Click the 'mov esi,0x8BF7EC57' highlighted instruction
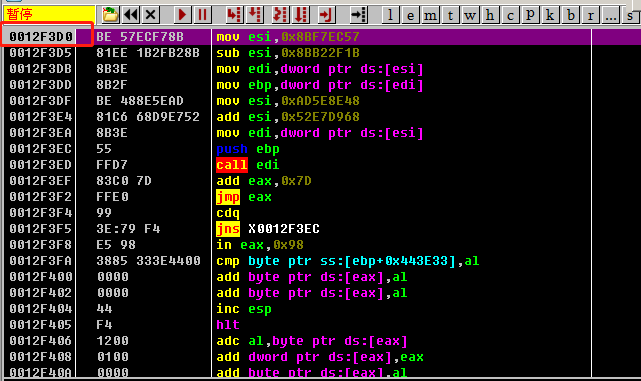Image resolution: width=641 pixels, height=381 pixels. pos(288,37)
